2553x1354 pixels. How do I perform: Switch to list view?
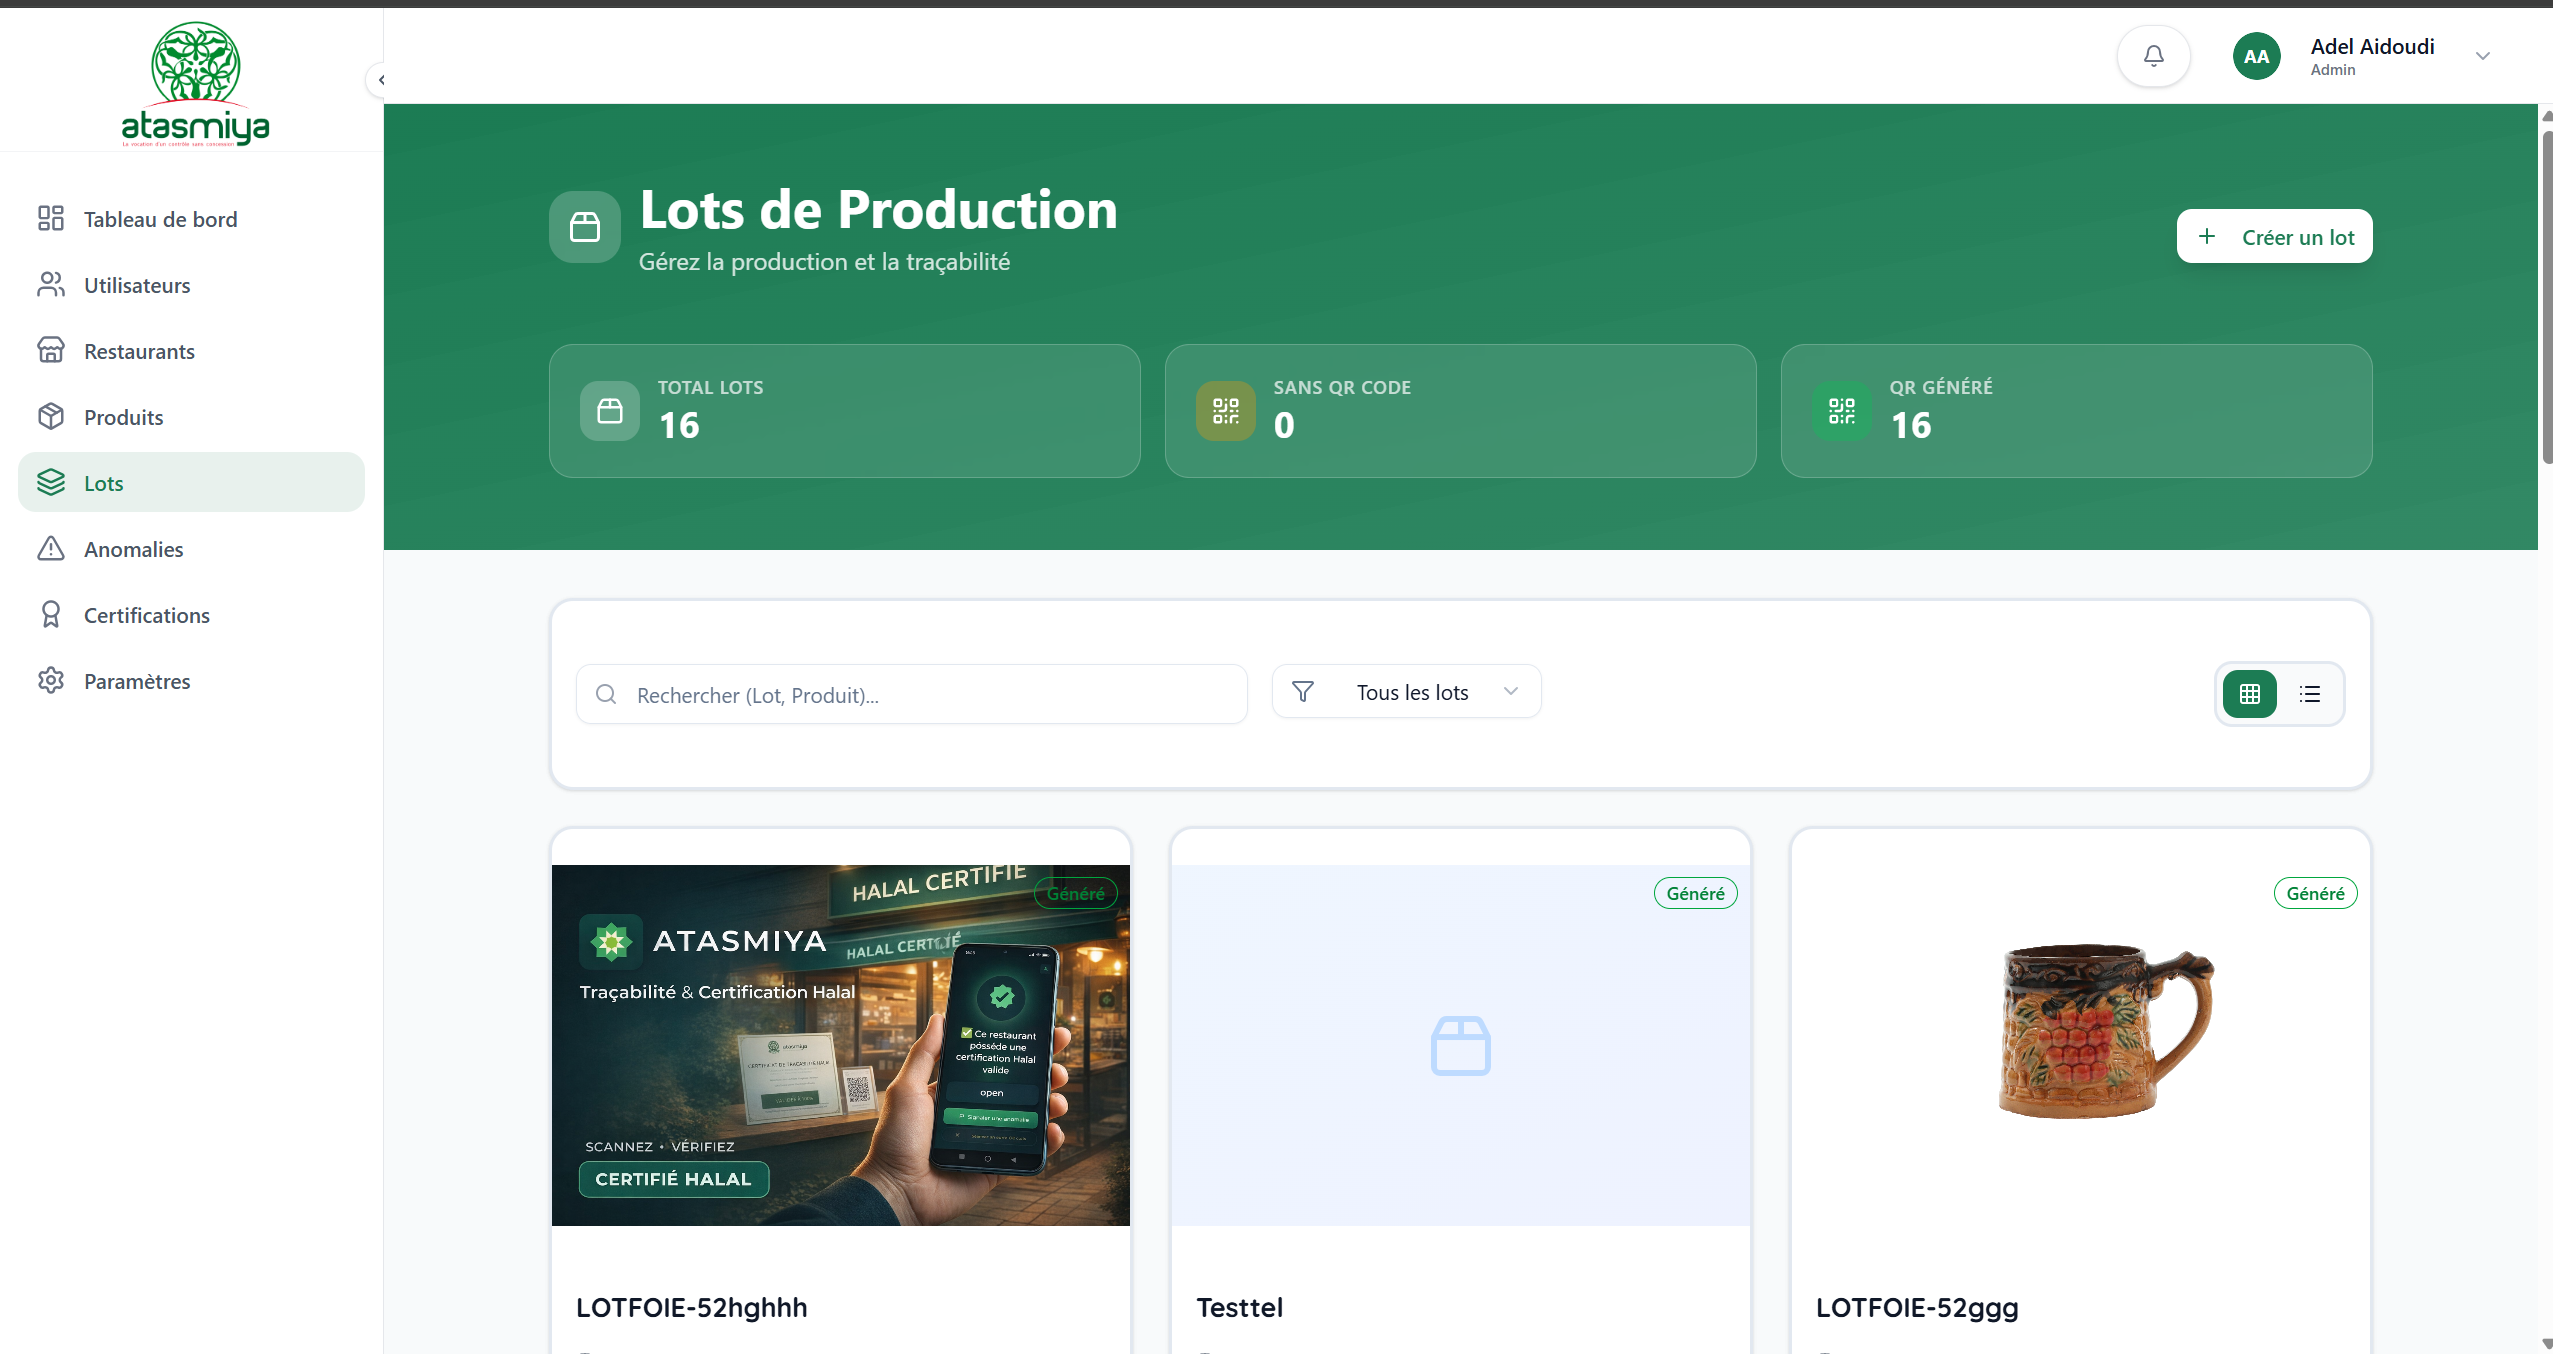(2309, 694)
